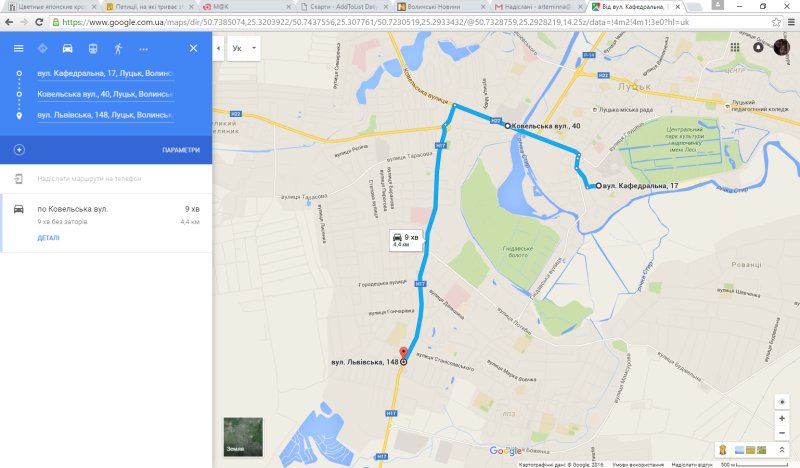The width and height of the screenshot is (800, 468).
Task: Close the directions panel with X
Action: click(193, 48)
